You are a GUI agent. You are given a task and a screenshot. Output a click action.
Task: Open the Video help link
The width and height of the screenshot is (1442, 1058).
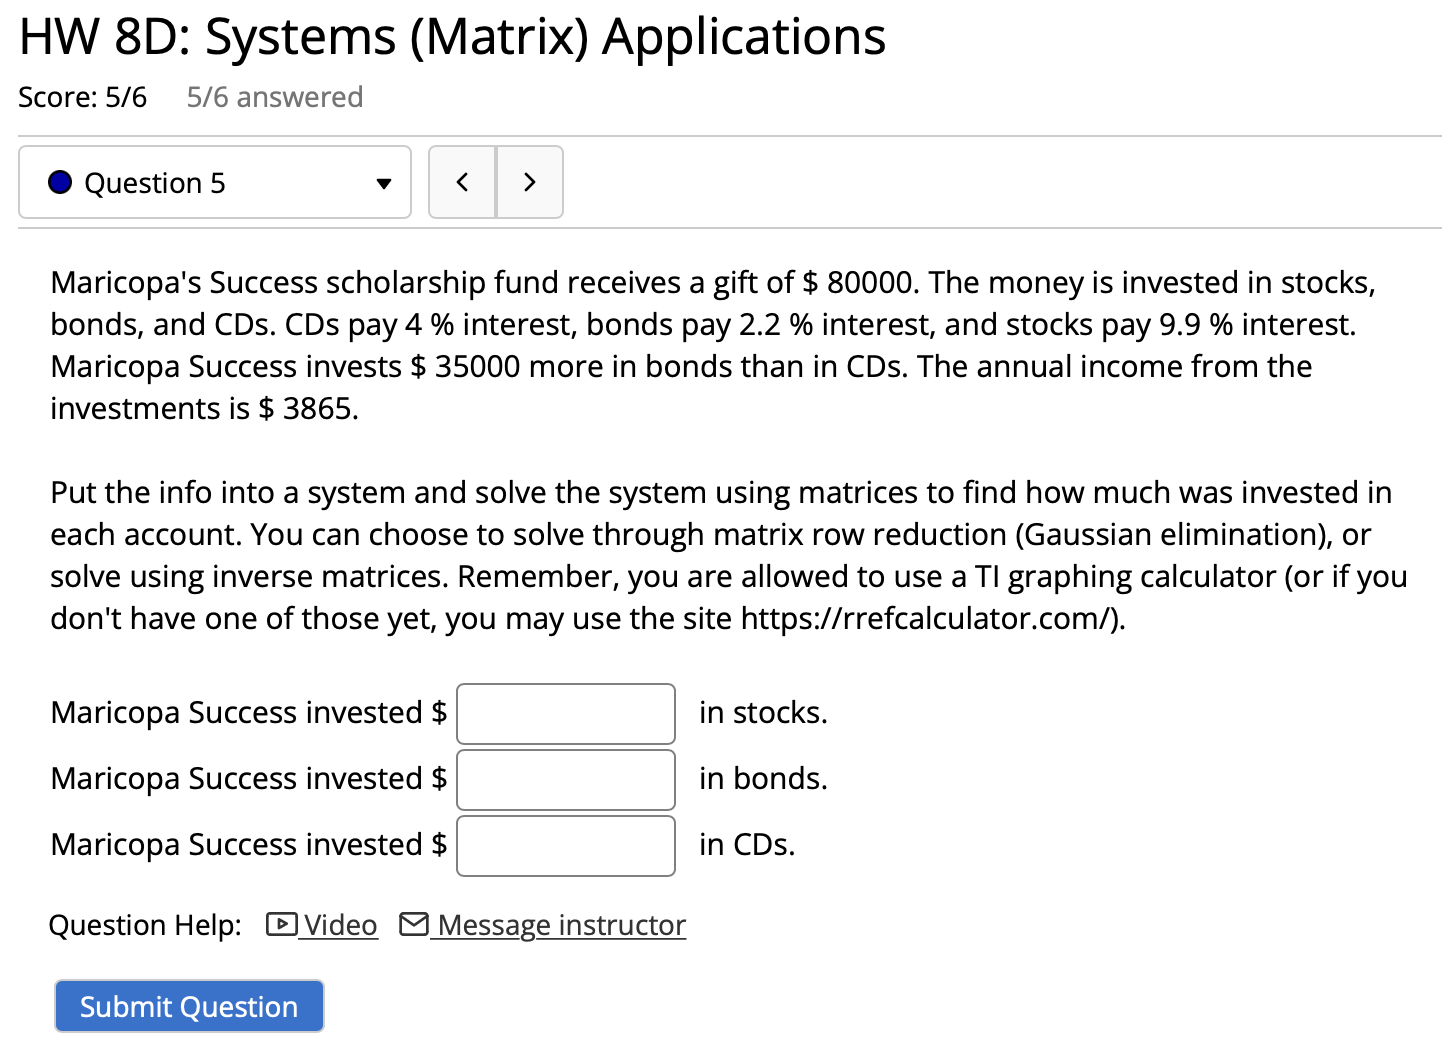click(338, 924)
